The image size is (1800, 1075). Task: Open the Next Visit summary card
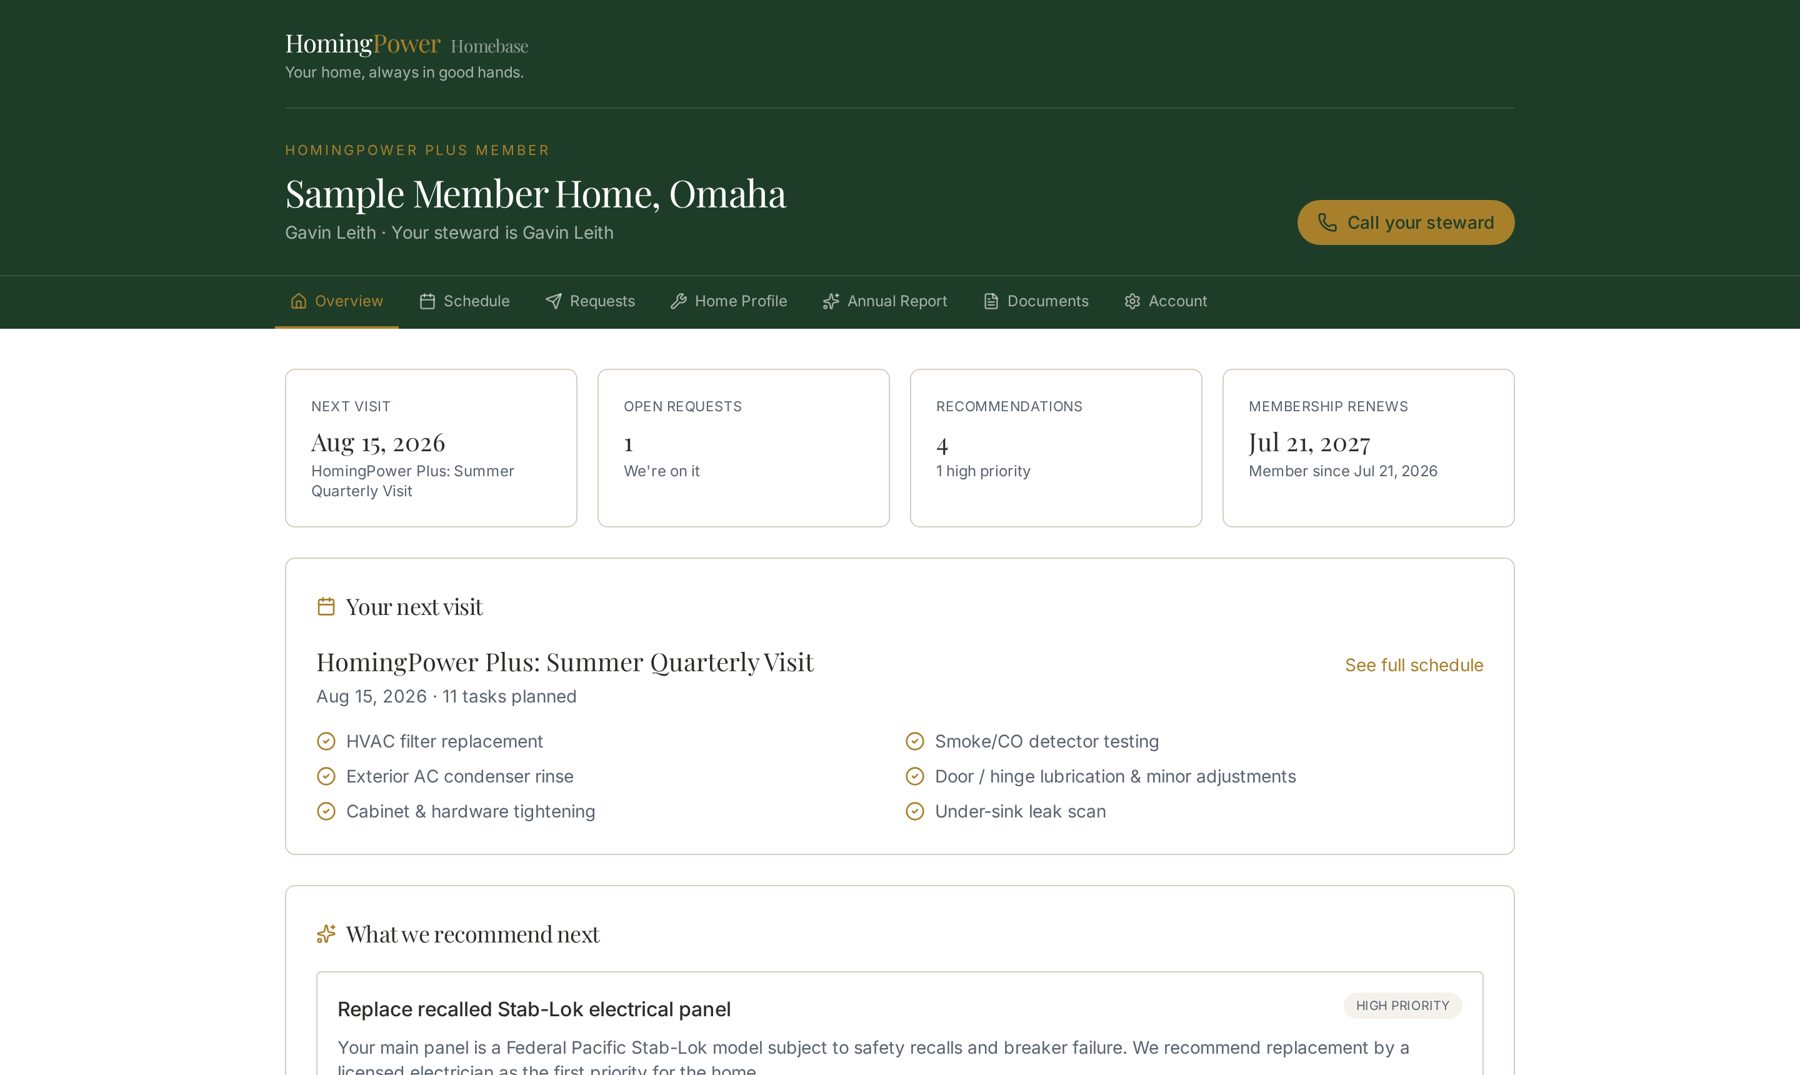click(431, 448)
